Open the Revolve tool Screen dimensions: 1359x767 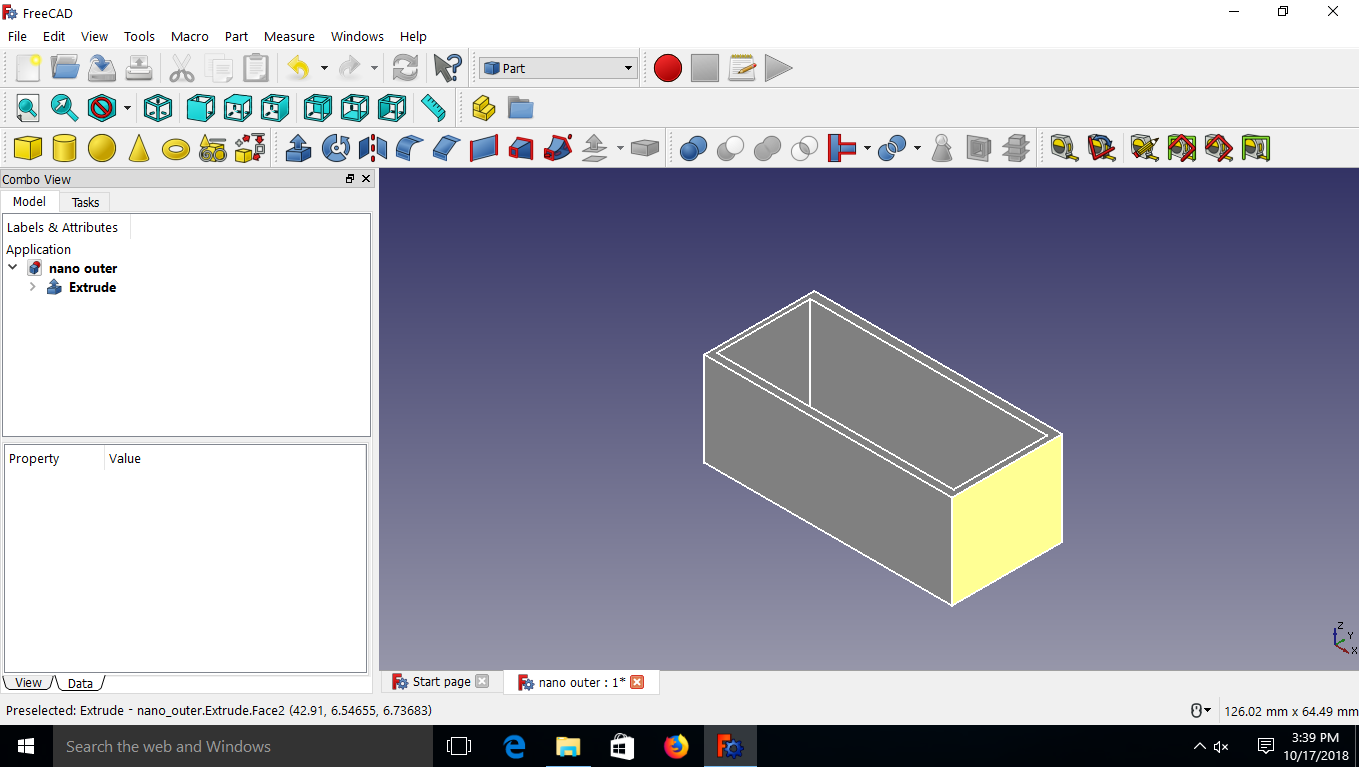click(x=335, y=148)
